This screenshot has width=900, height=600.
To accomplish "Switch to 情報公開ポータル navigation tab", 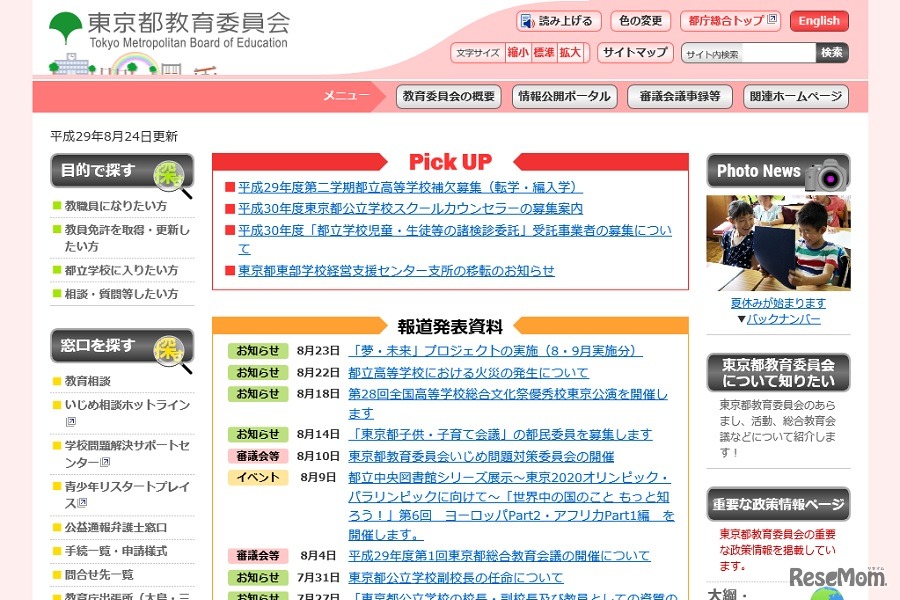I will pos(564,95).
